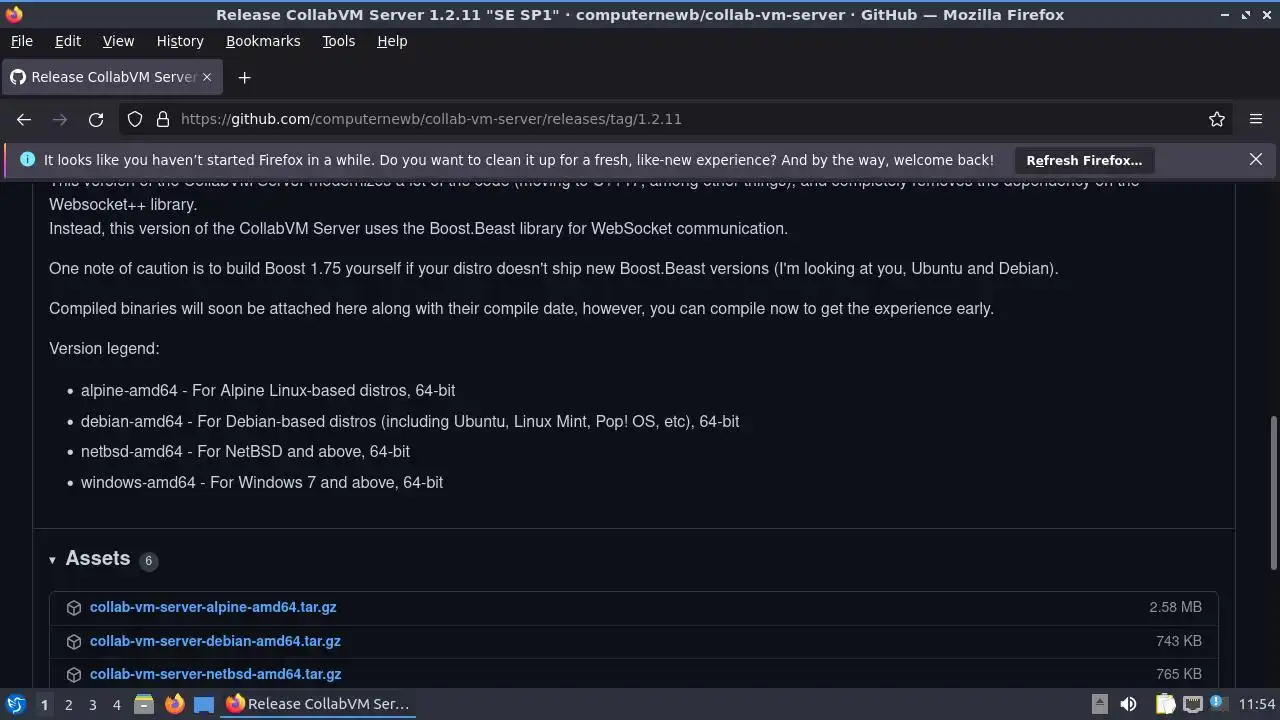Viewport: 1280px width, 720px height.
Task: Reload the current page
Action: click(96, 119)
